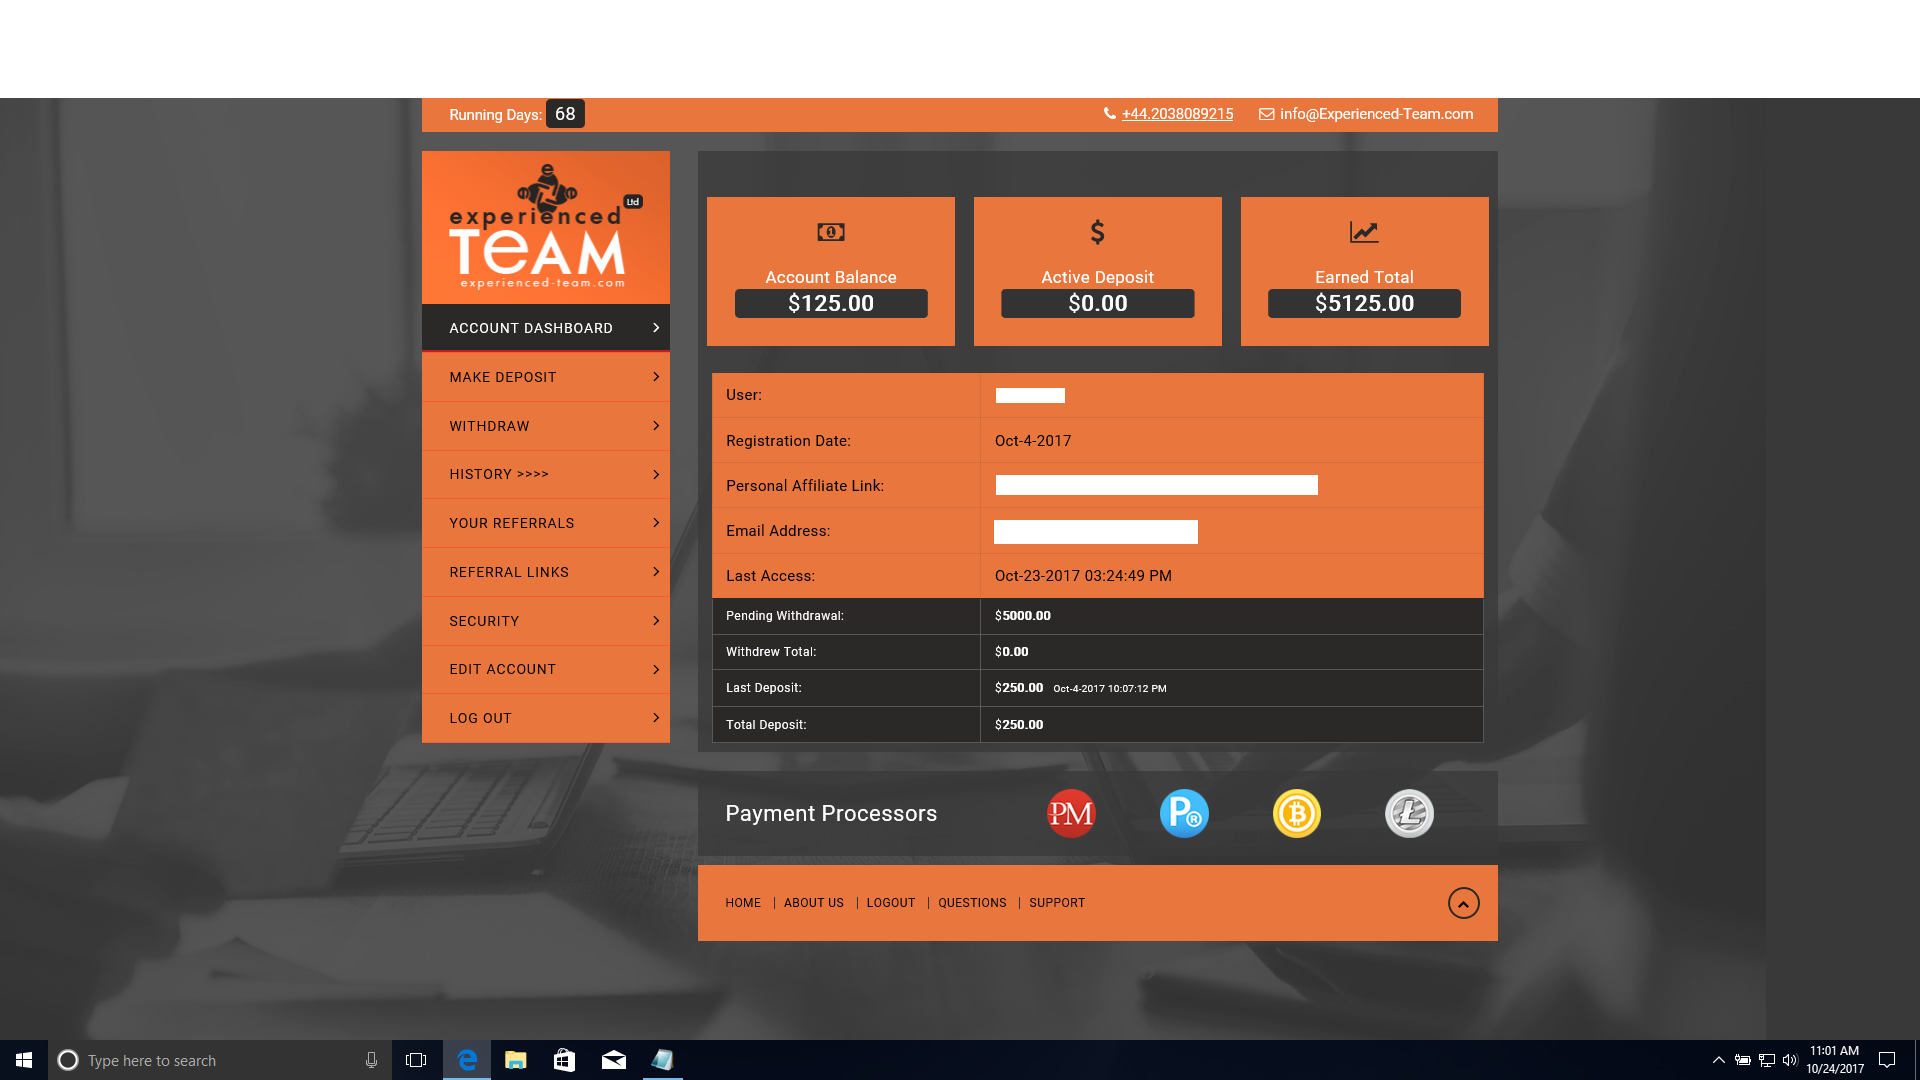Select Account Dashboard in the sidebar
Image resolution: width=1920 pixels, height=1080 pixels.
click(531, 328)
